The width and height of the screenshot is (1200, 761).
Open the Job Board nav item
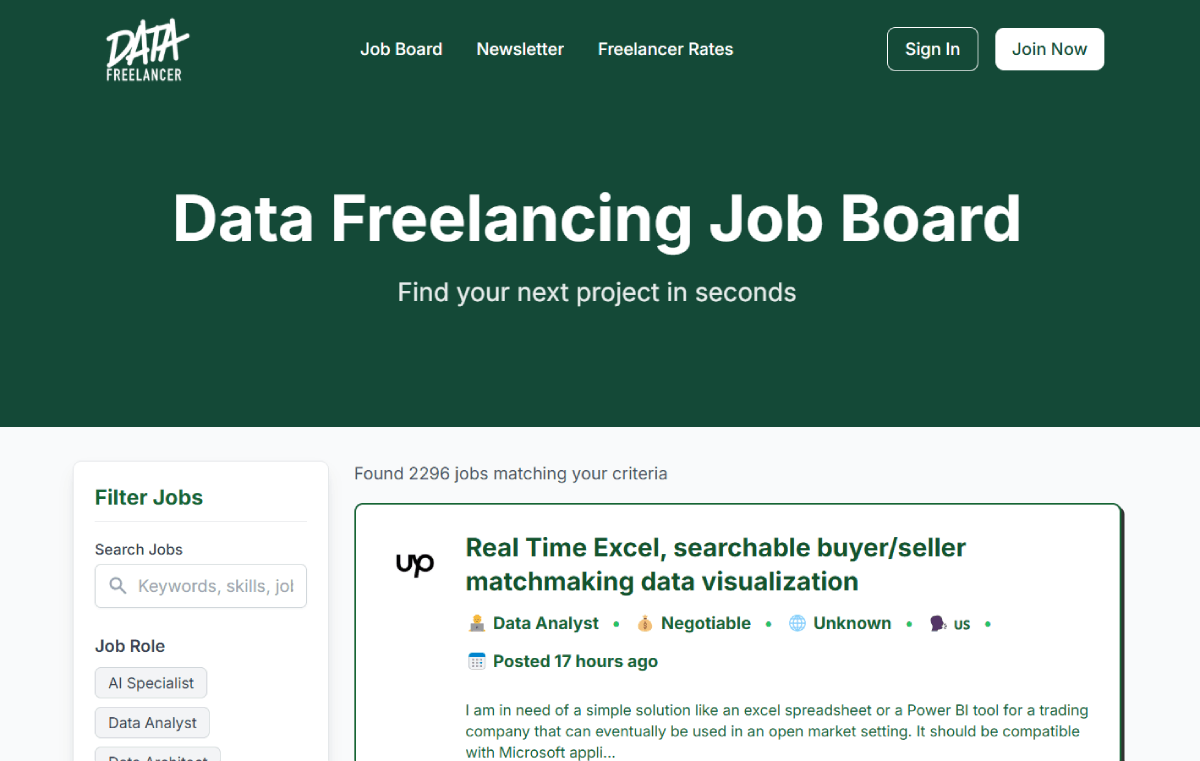point(401,49)
